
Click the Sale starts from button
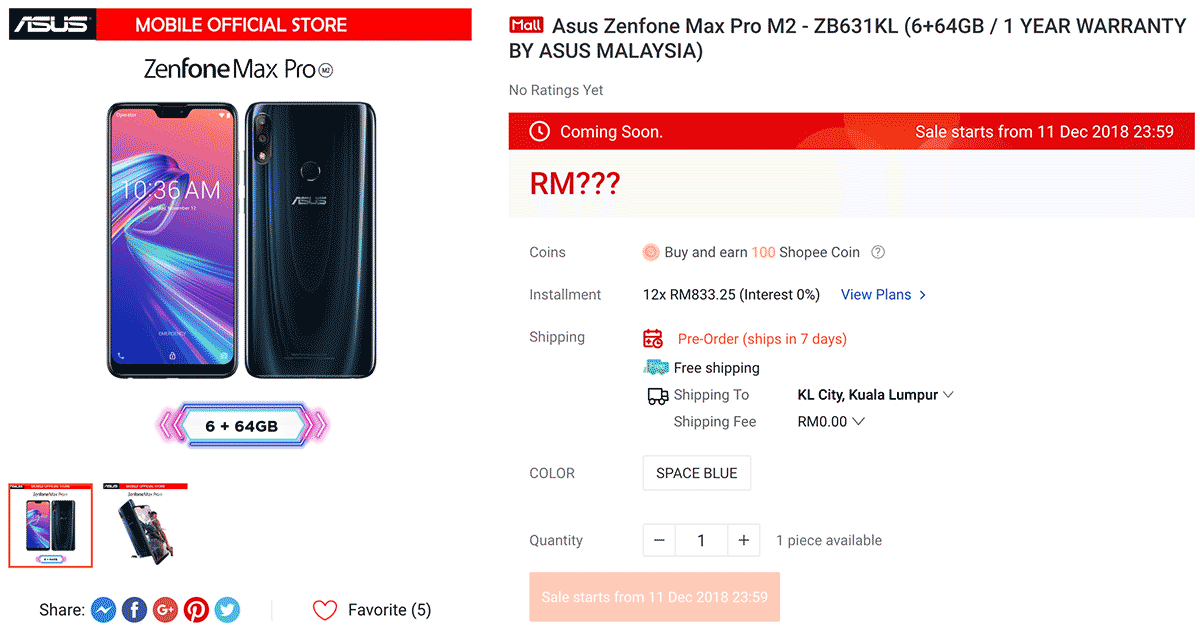[x=654, y=597]
